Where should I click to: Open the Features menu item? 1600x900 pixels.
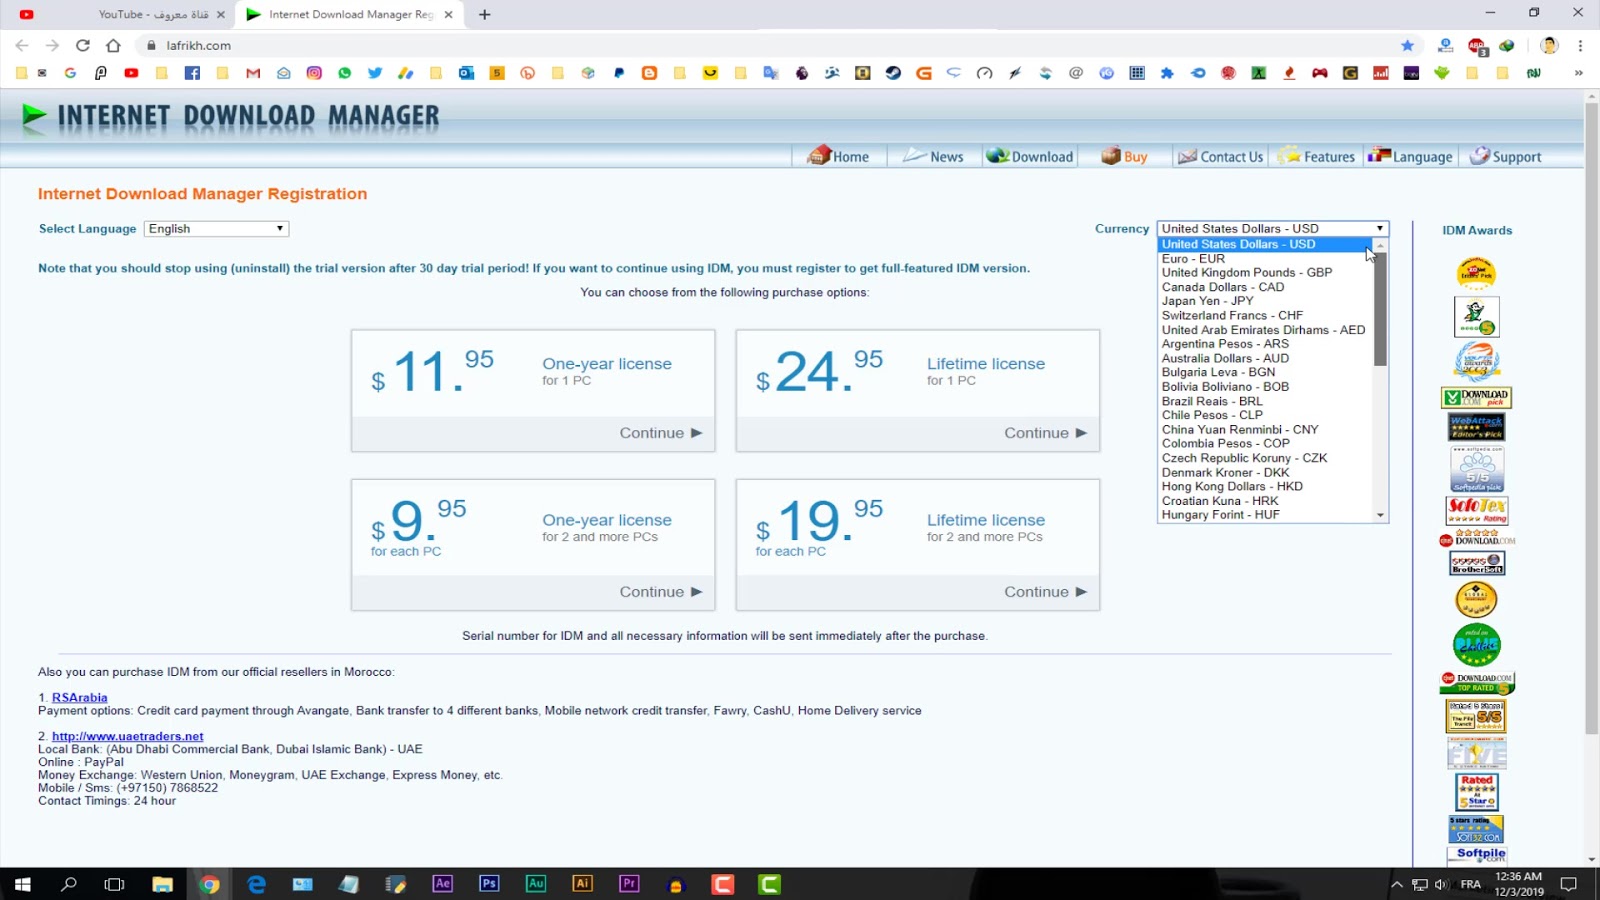pyautogui.click(x=1316, y=156)
